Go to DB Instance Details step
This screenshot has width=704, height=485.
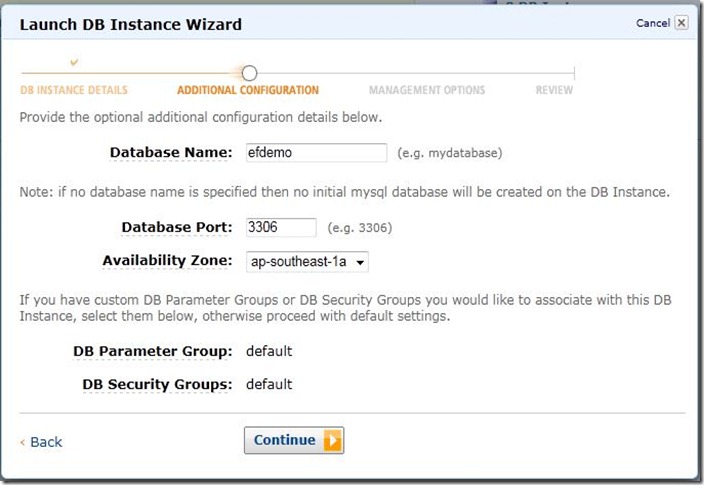[74, 90]
